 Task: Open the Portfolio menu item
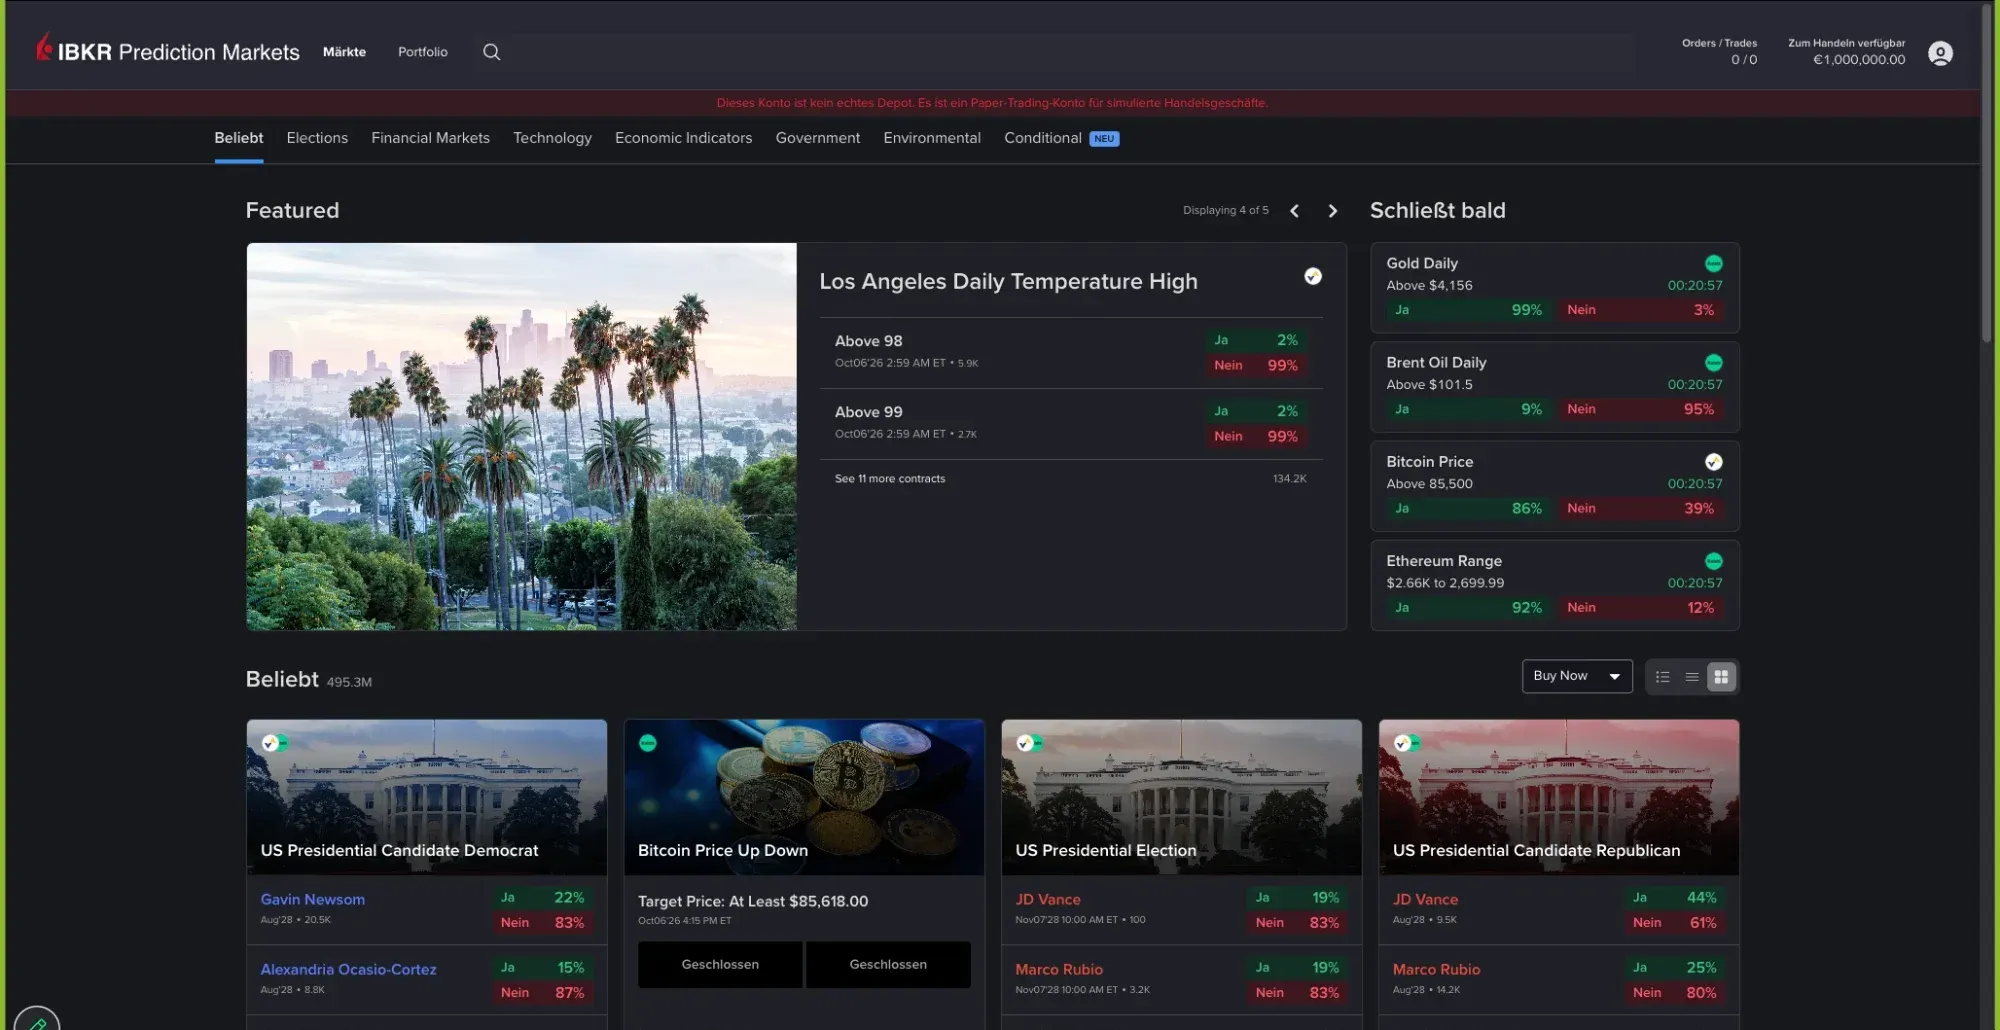422,52
